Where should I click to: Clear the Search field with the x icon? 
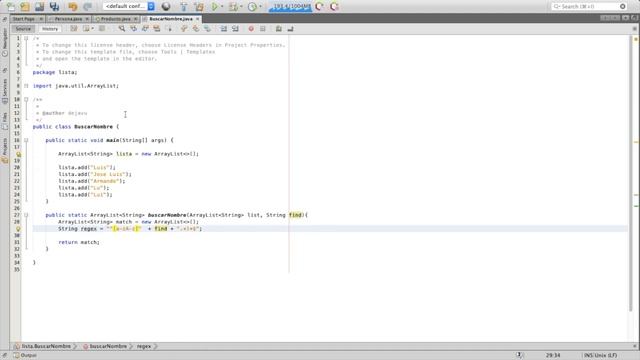point(622,7)
